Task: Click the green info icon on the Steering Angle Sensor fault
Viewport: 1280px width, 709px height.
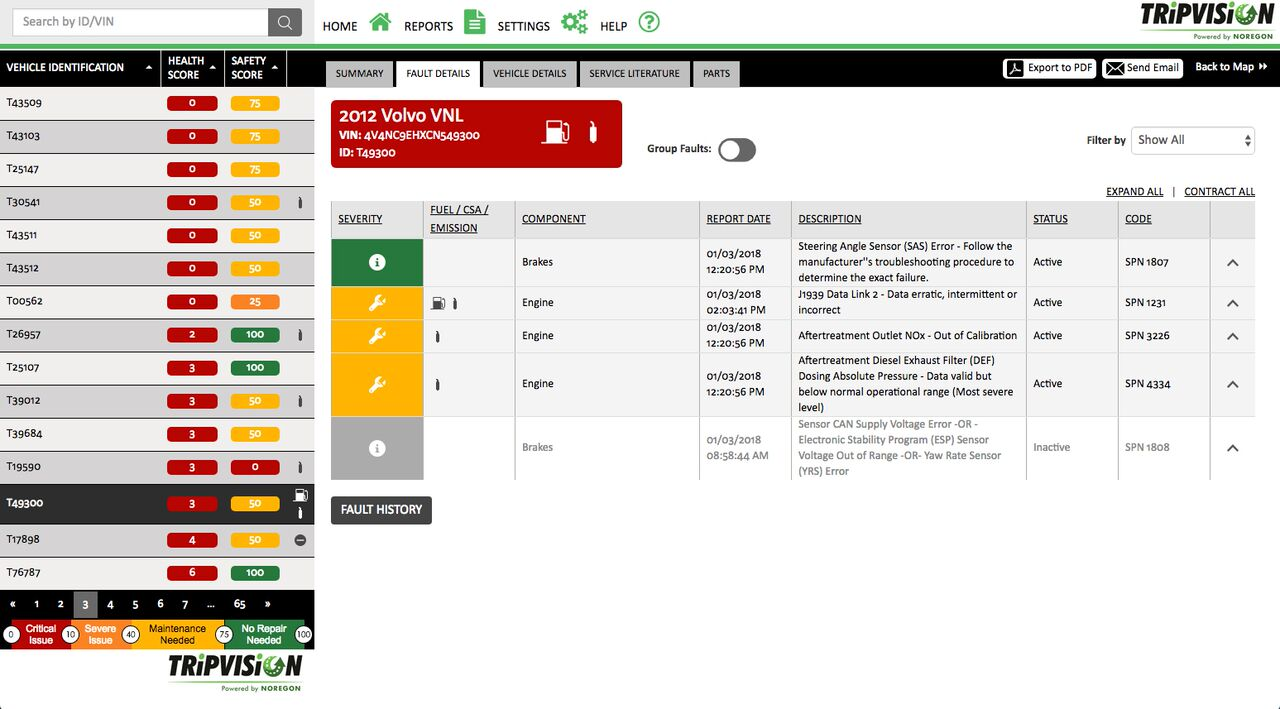Action: [377, 262]
